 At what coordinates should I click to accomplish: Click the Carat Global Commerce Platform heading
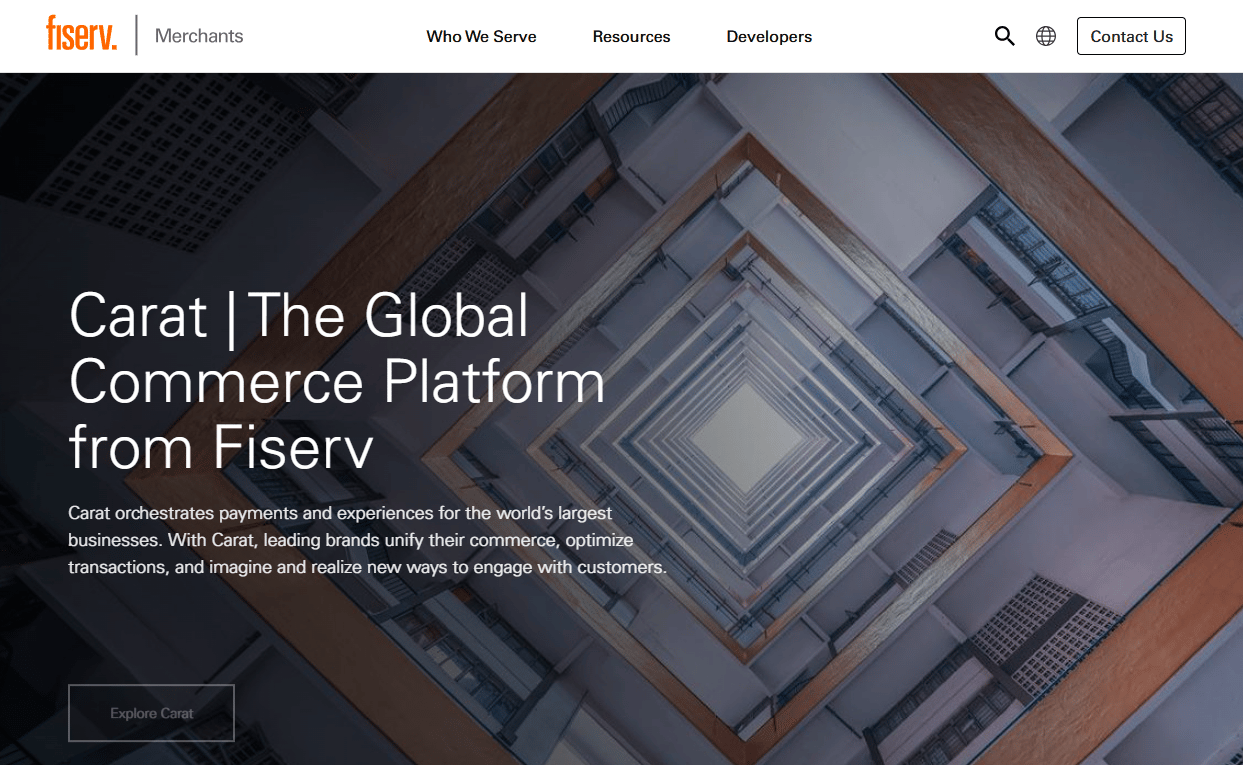coord(337,381)
